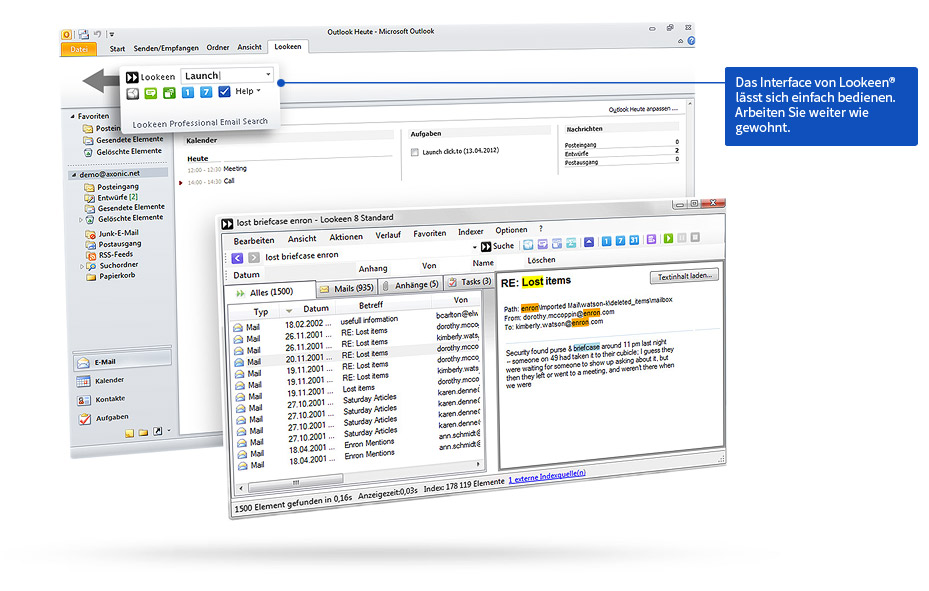Click the '31' month filter icon in Lookeen toolbar
The height and width of the screenshot is (591, 929).
(634, 240)
